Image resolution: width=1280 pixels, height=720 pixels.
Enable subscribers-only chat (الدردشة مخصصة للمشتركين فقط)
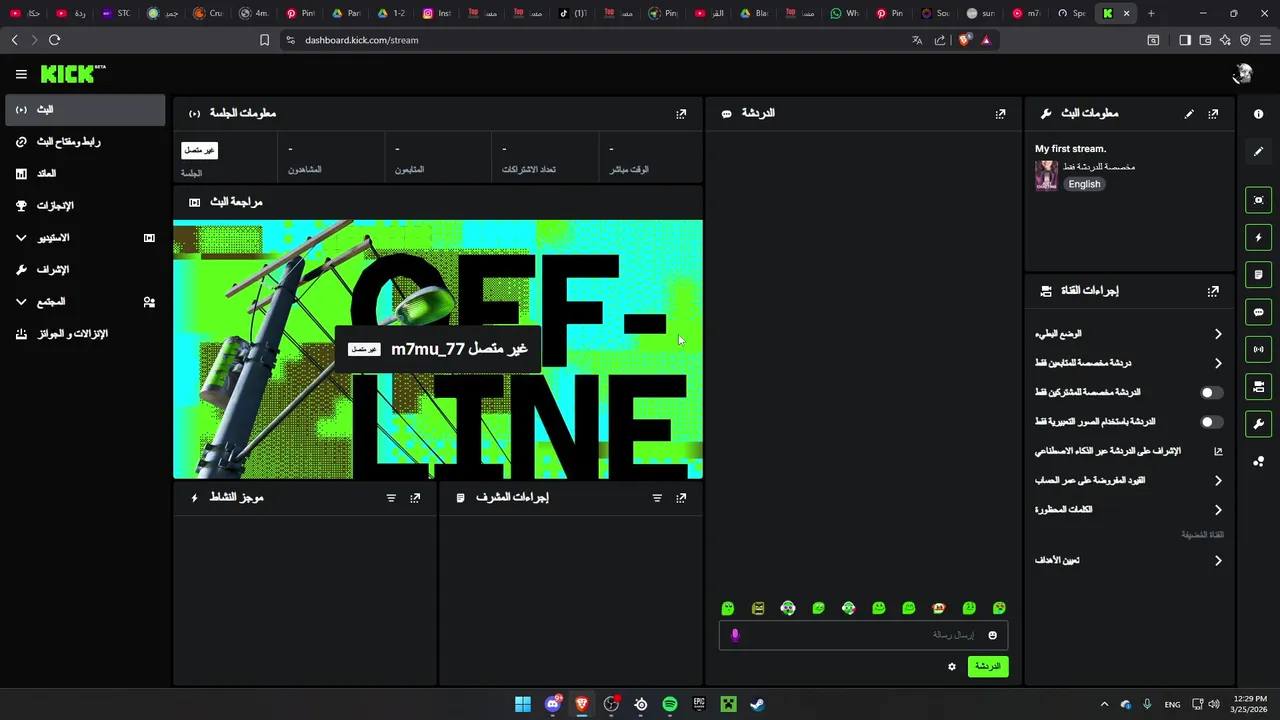tap(1212, 393)
